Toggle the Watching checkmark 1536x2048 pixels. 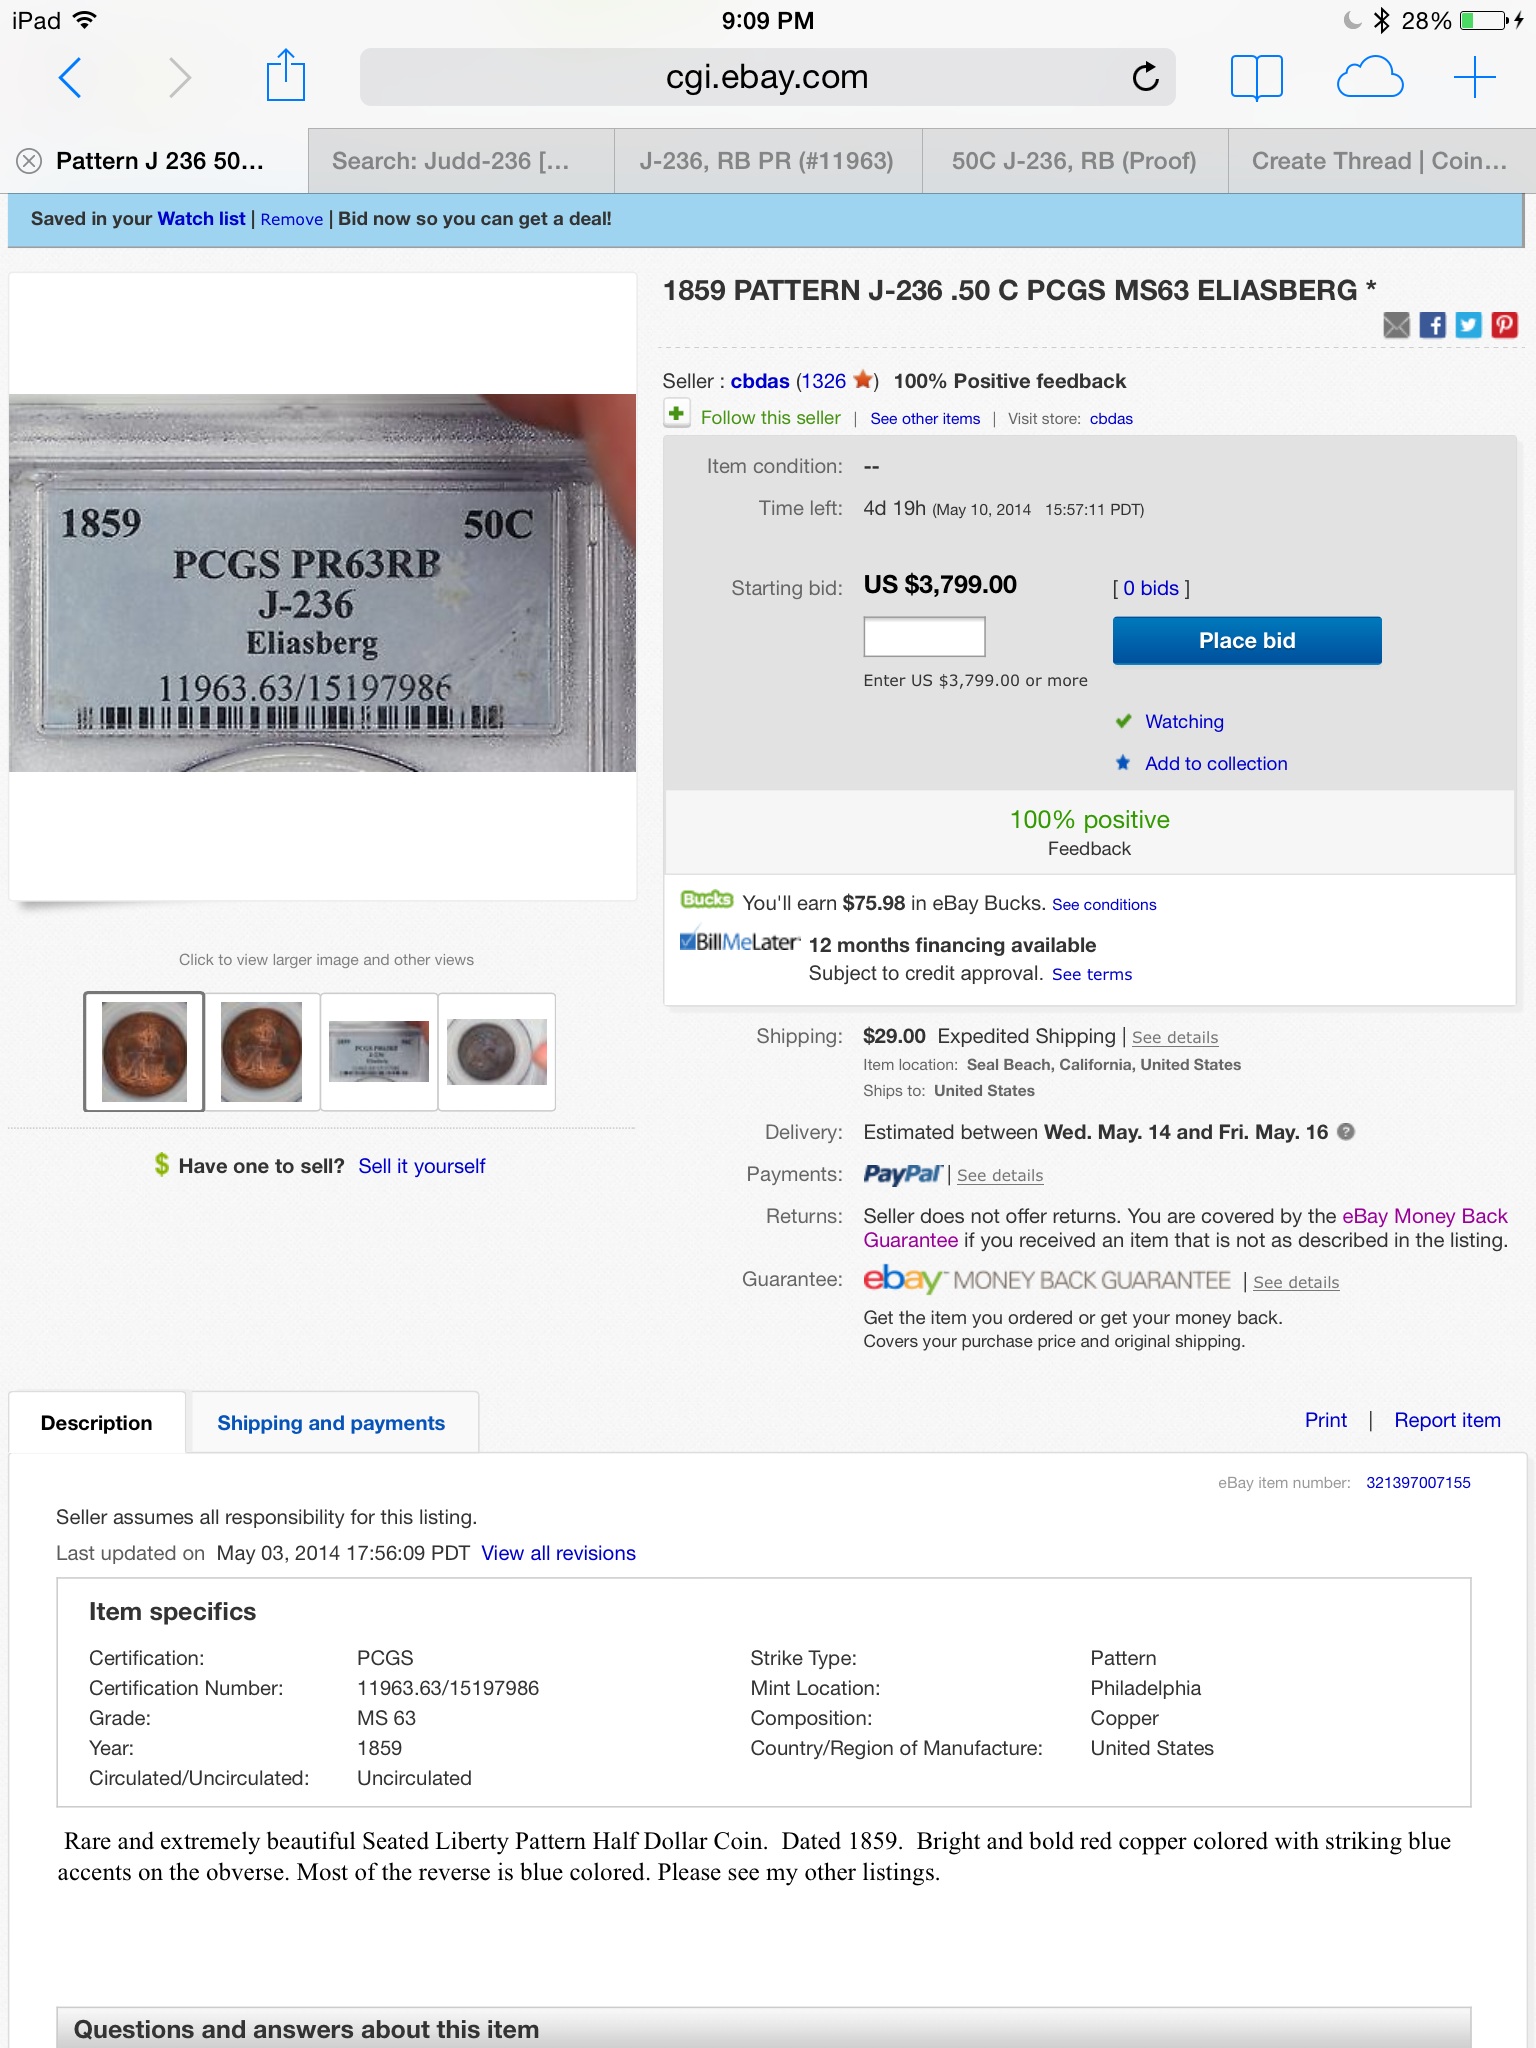click(x=1124, y=721)
